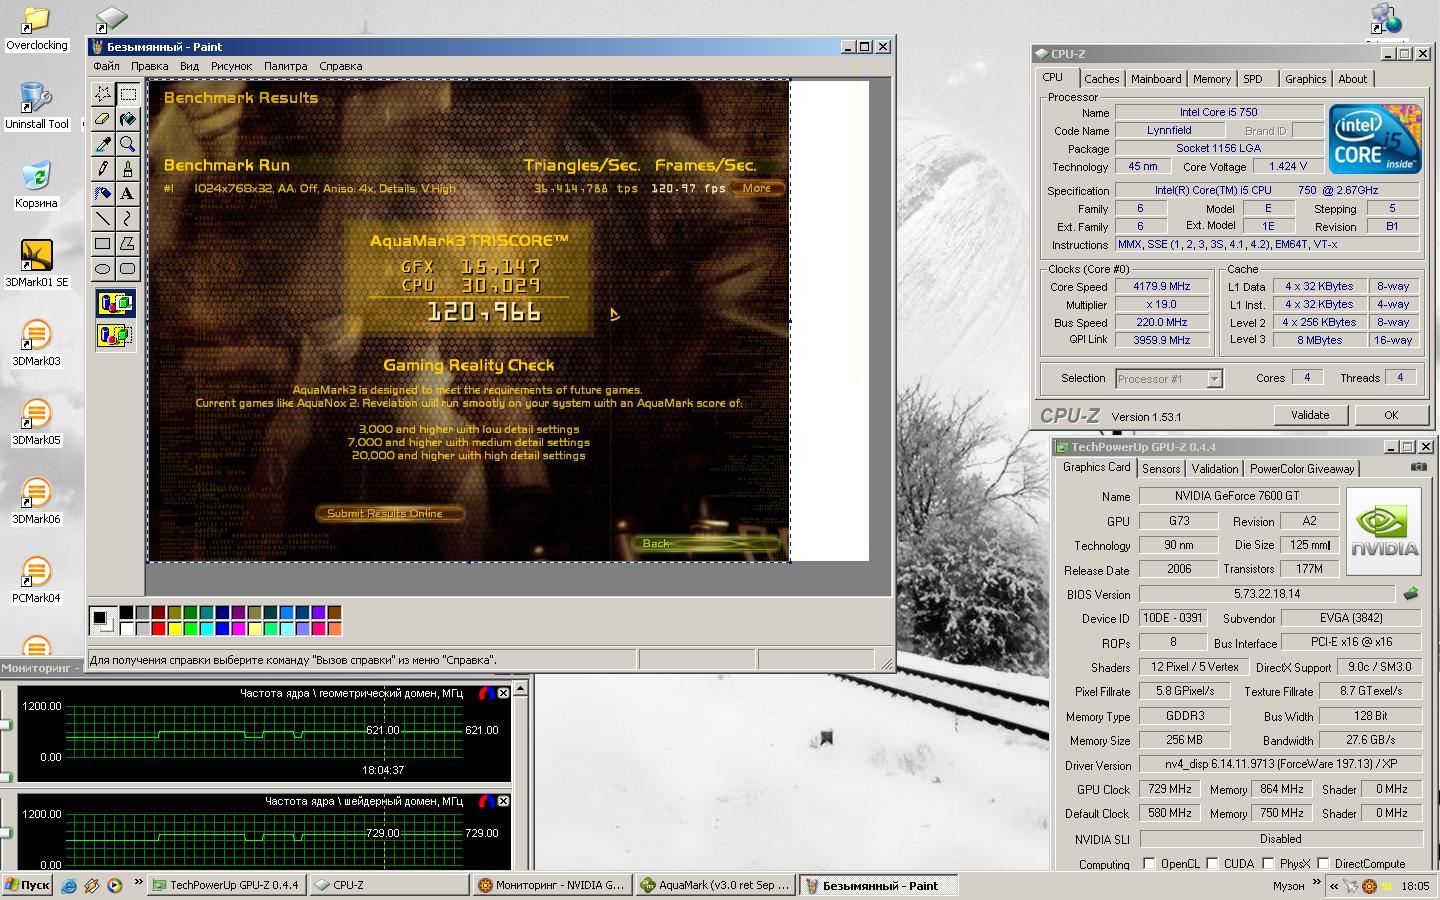Select the Line tool in Paint
The height and width of the screenshot is (900, 1440).
103,218
